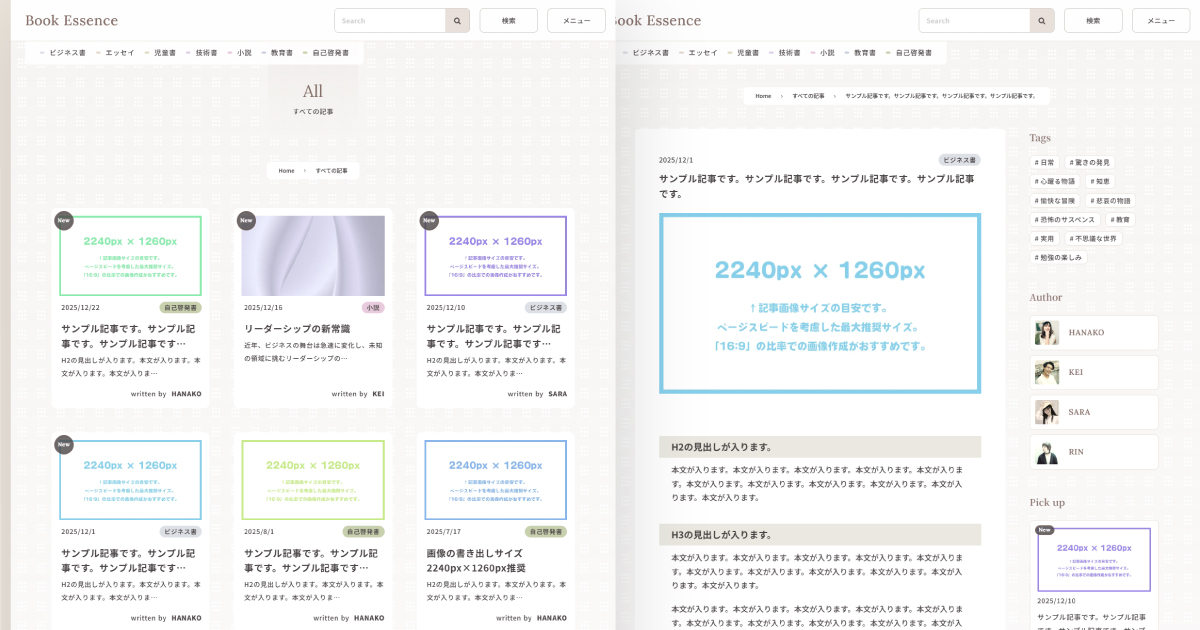
Task: Click the #日常 tag in the Tags sidebar
Action: (1046, 162)
